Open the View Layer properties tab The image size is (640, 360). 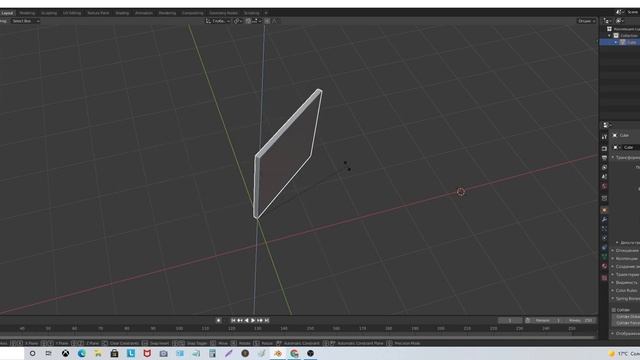pos(604,167)
